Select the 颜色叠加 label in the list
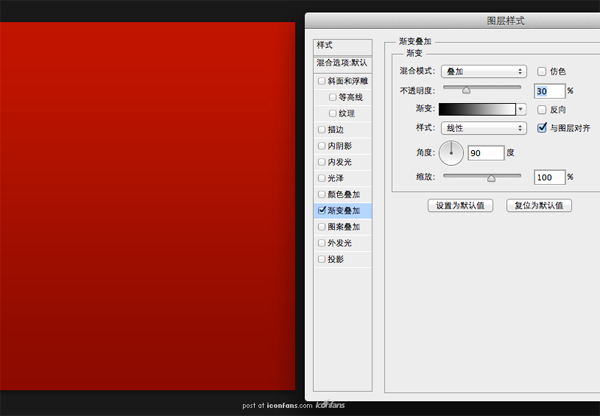 coord(344,194)
